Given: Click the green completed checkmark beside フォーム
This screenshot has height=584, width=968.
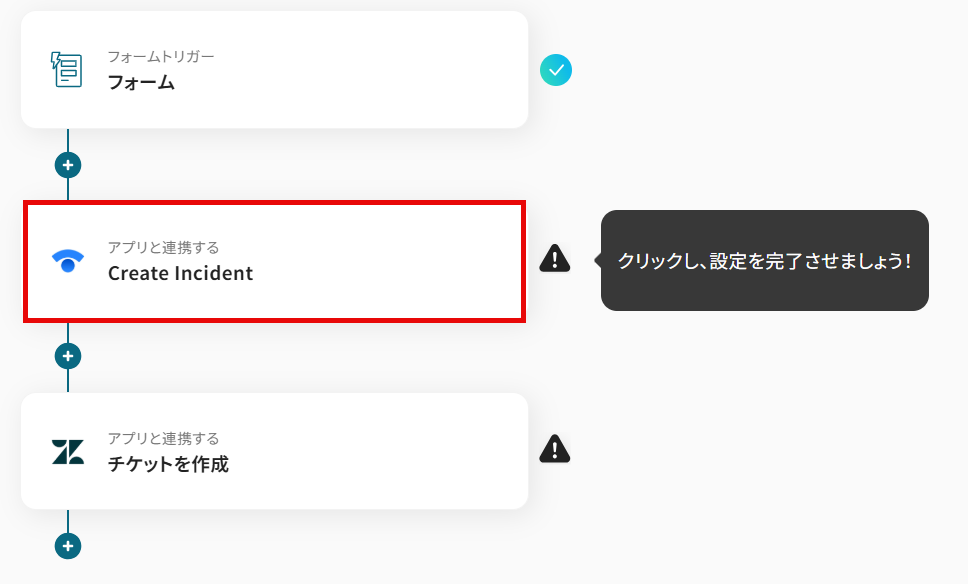Looking at the screenshot, I should point(555,70).
